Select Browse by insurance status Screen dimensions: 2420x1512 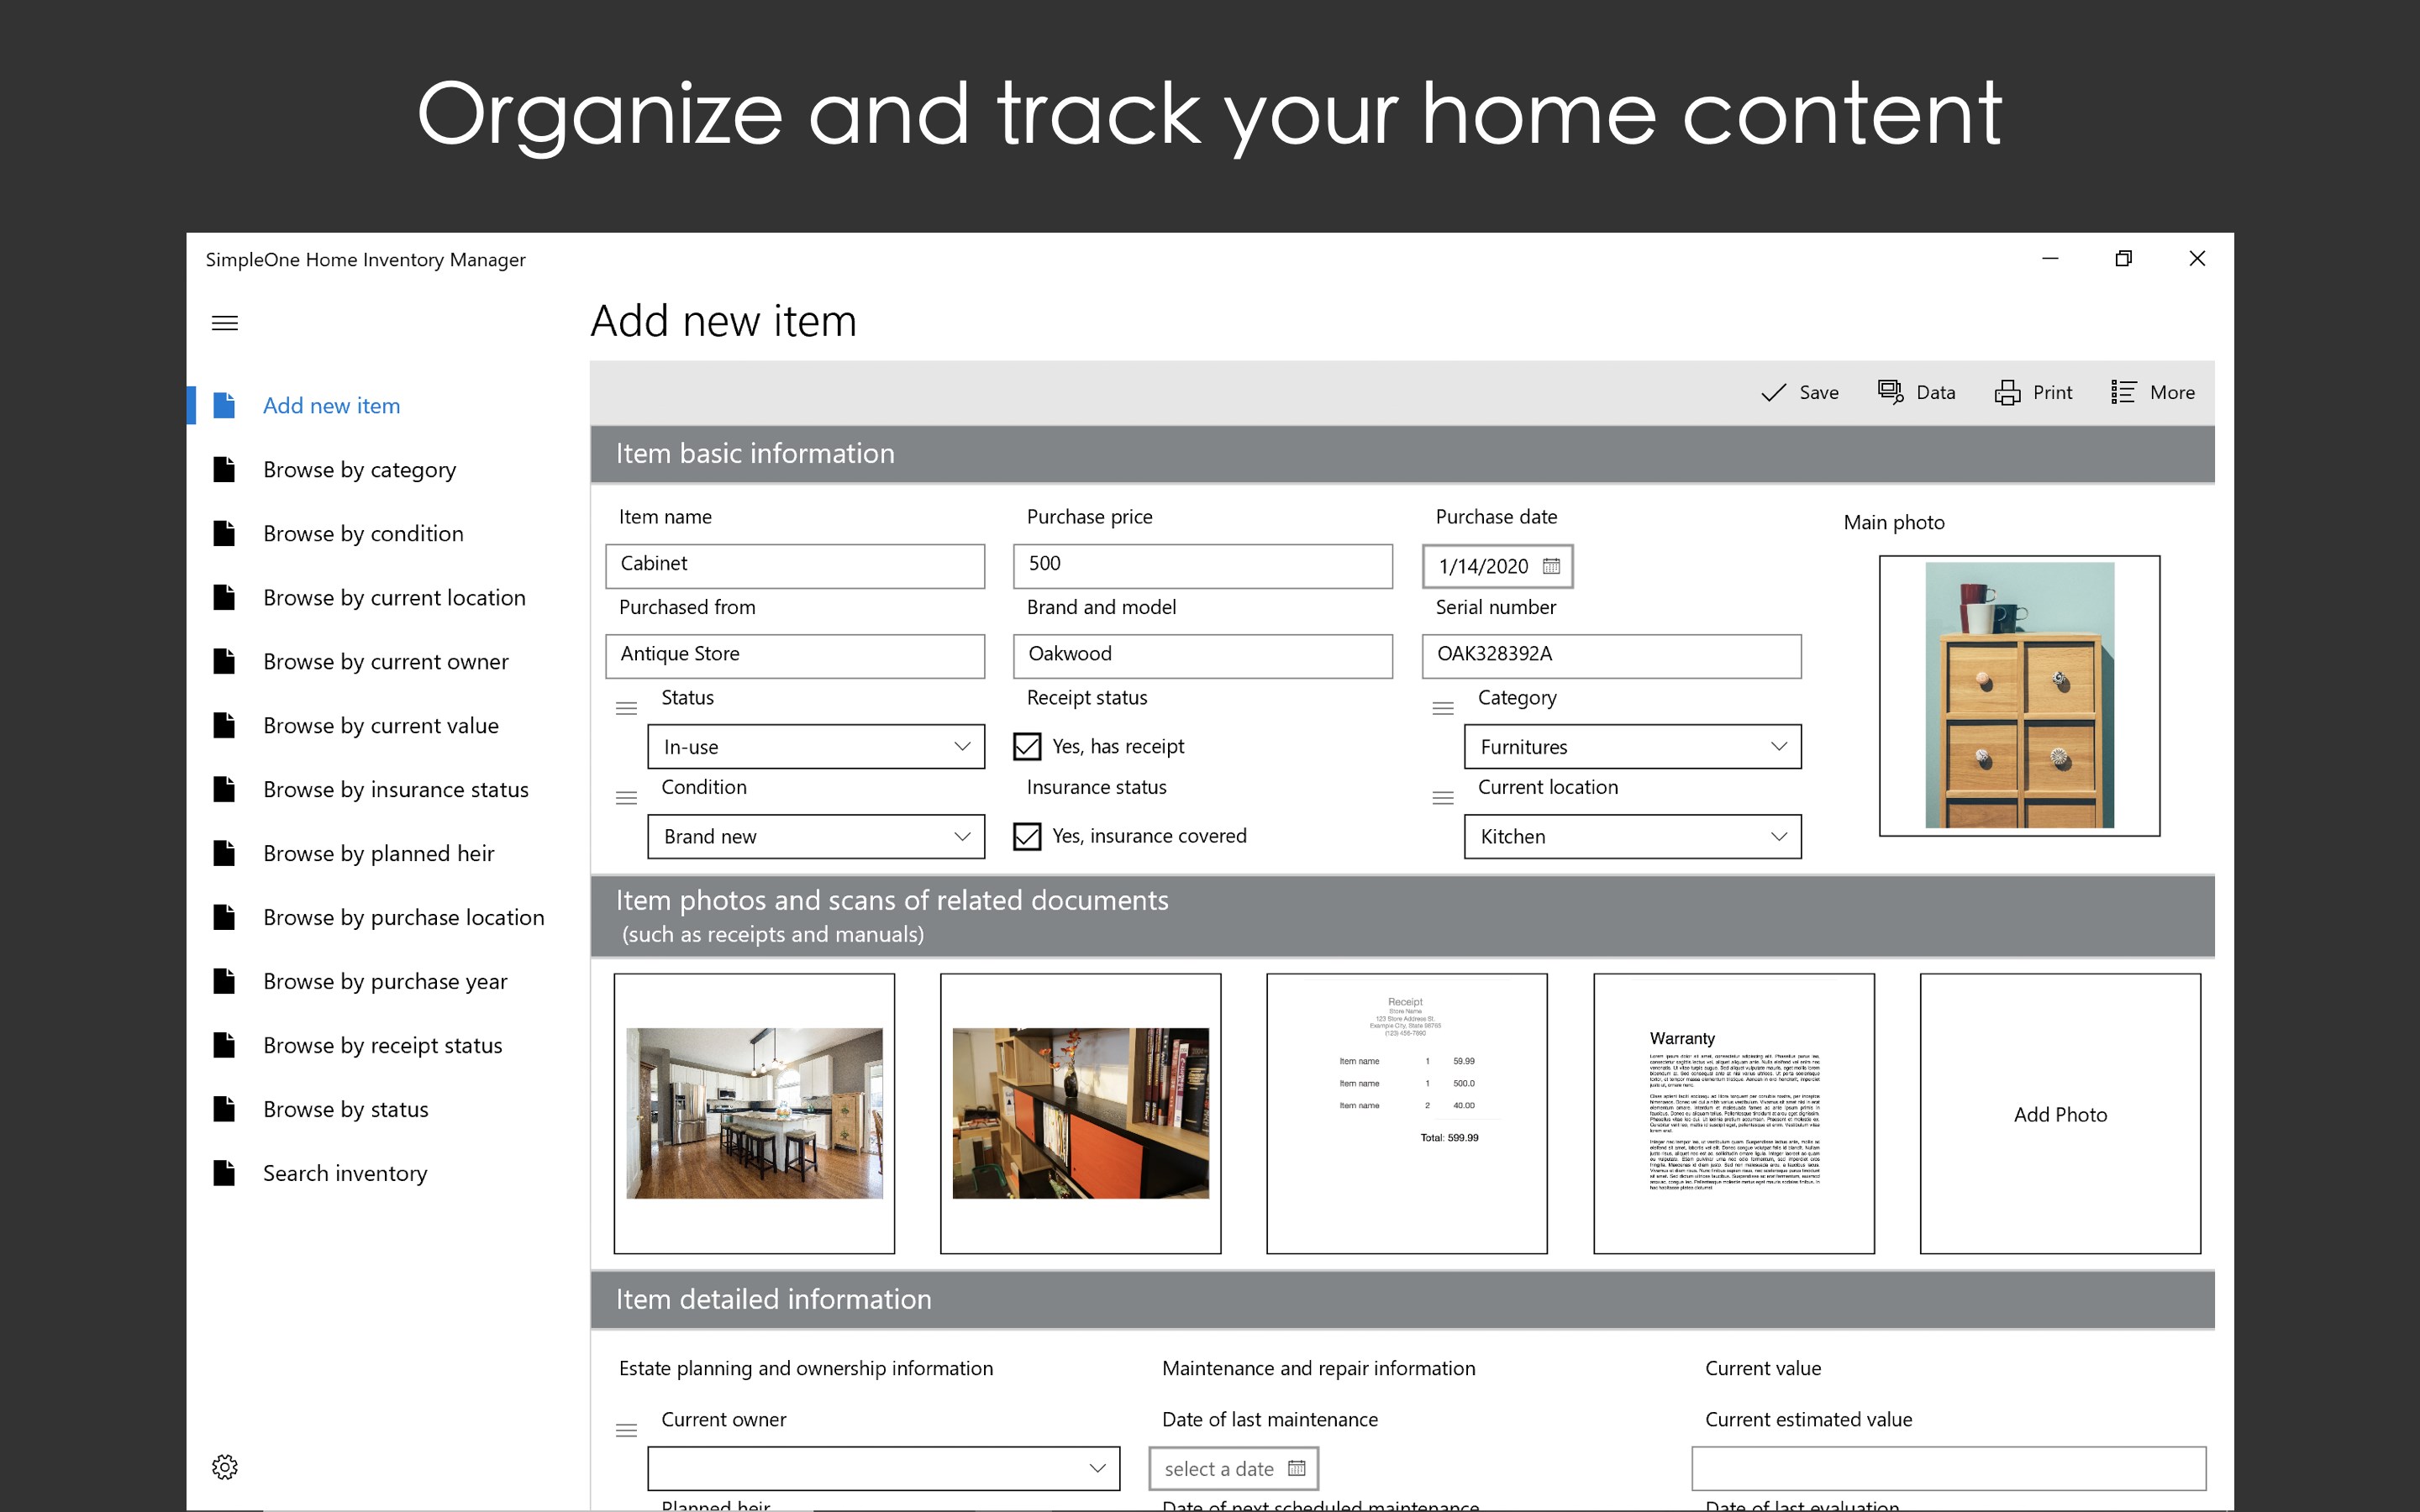(396, 789)
